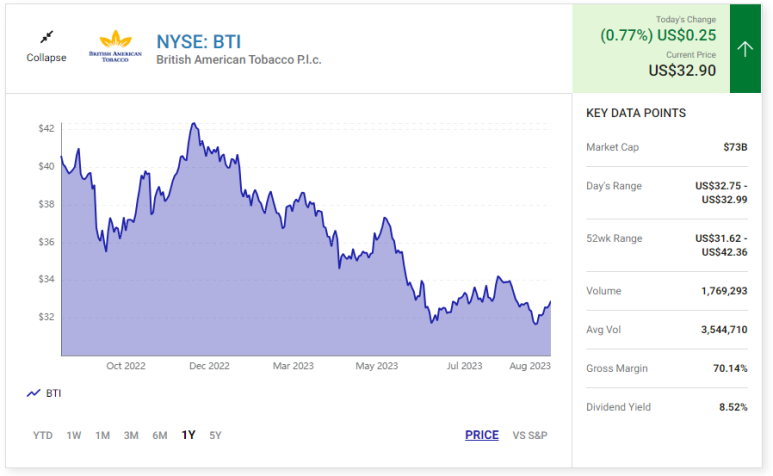The width and height of the screenshot is (773, 476).
Task: Click the Mar 2023 axis label
Action: point(293,366)
